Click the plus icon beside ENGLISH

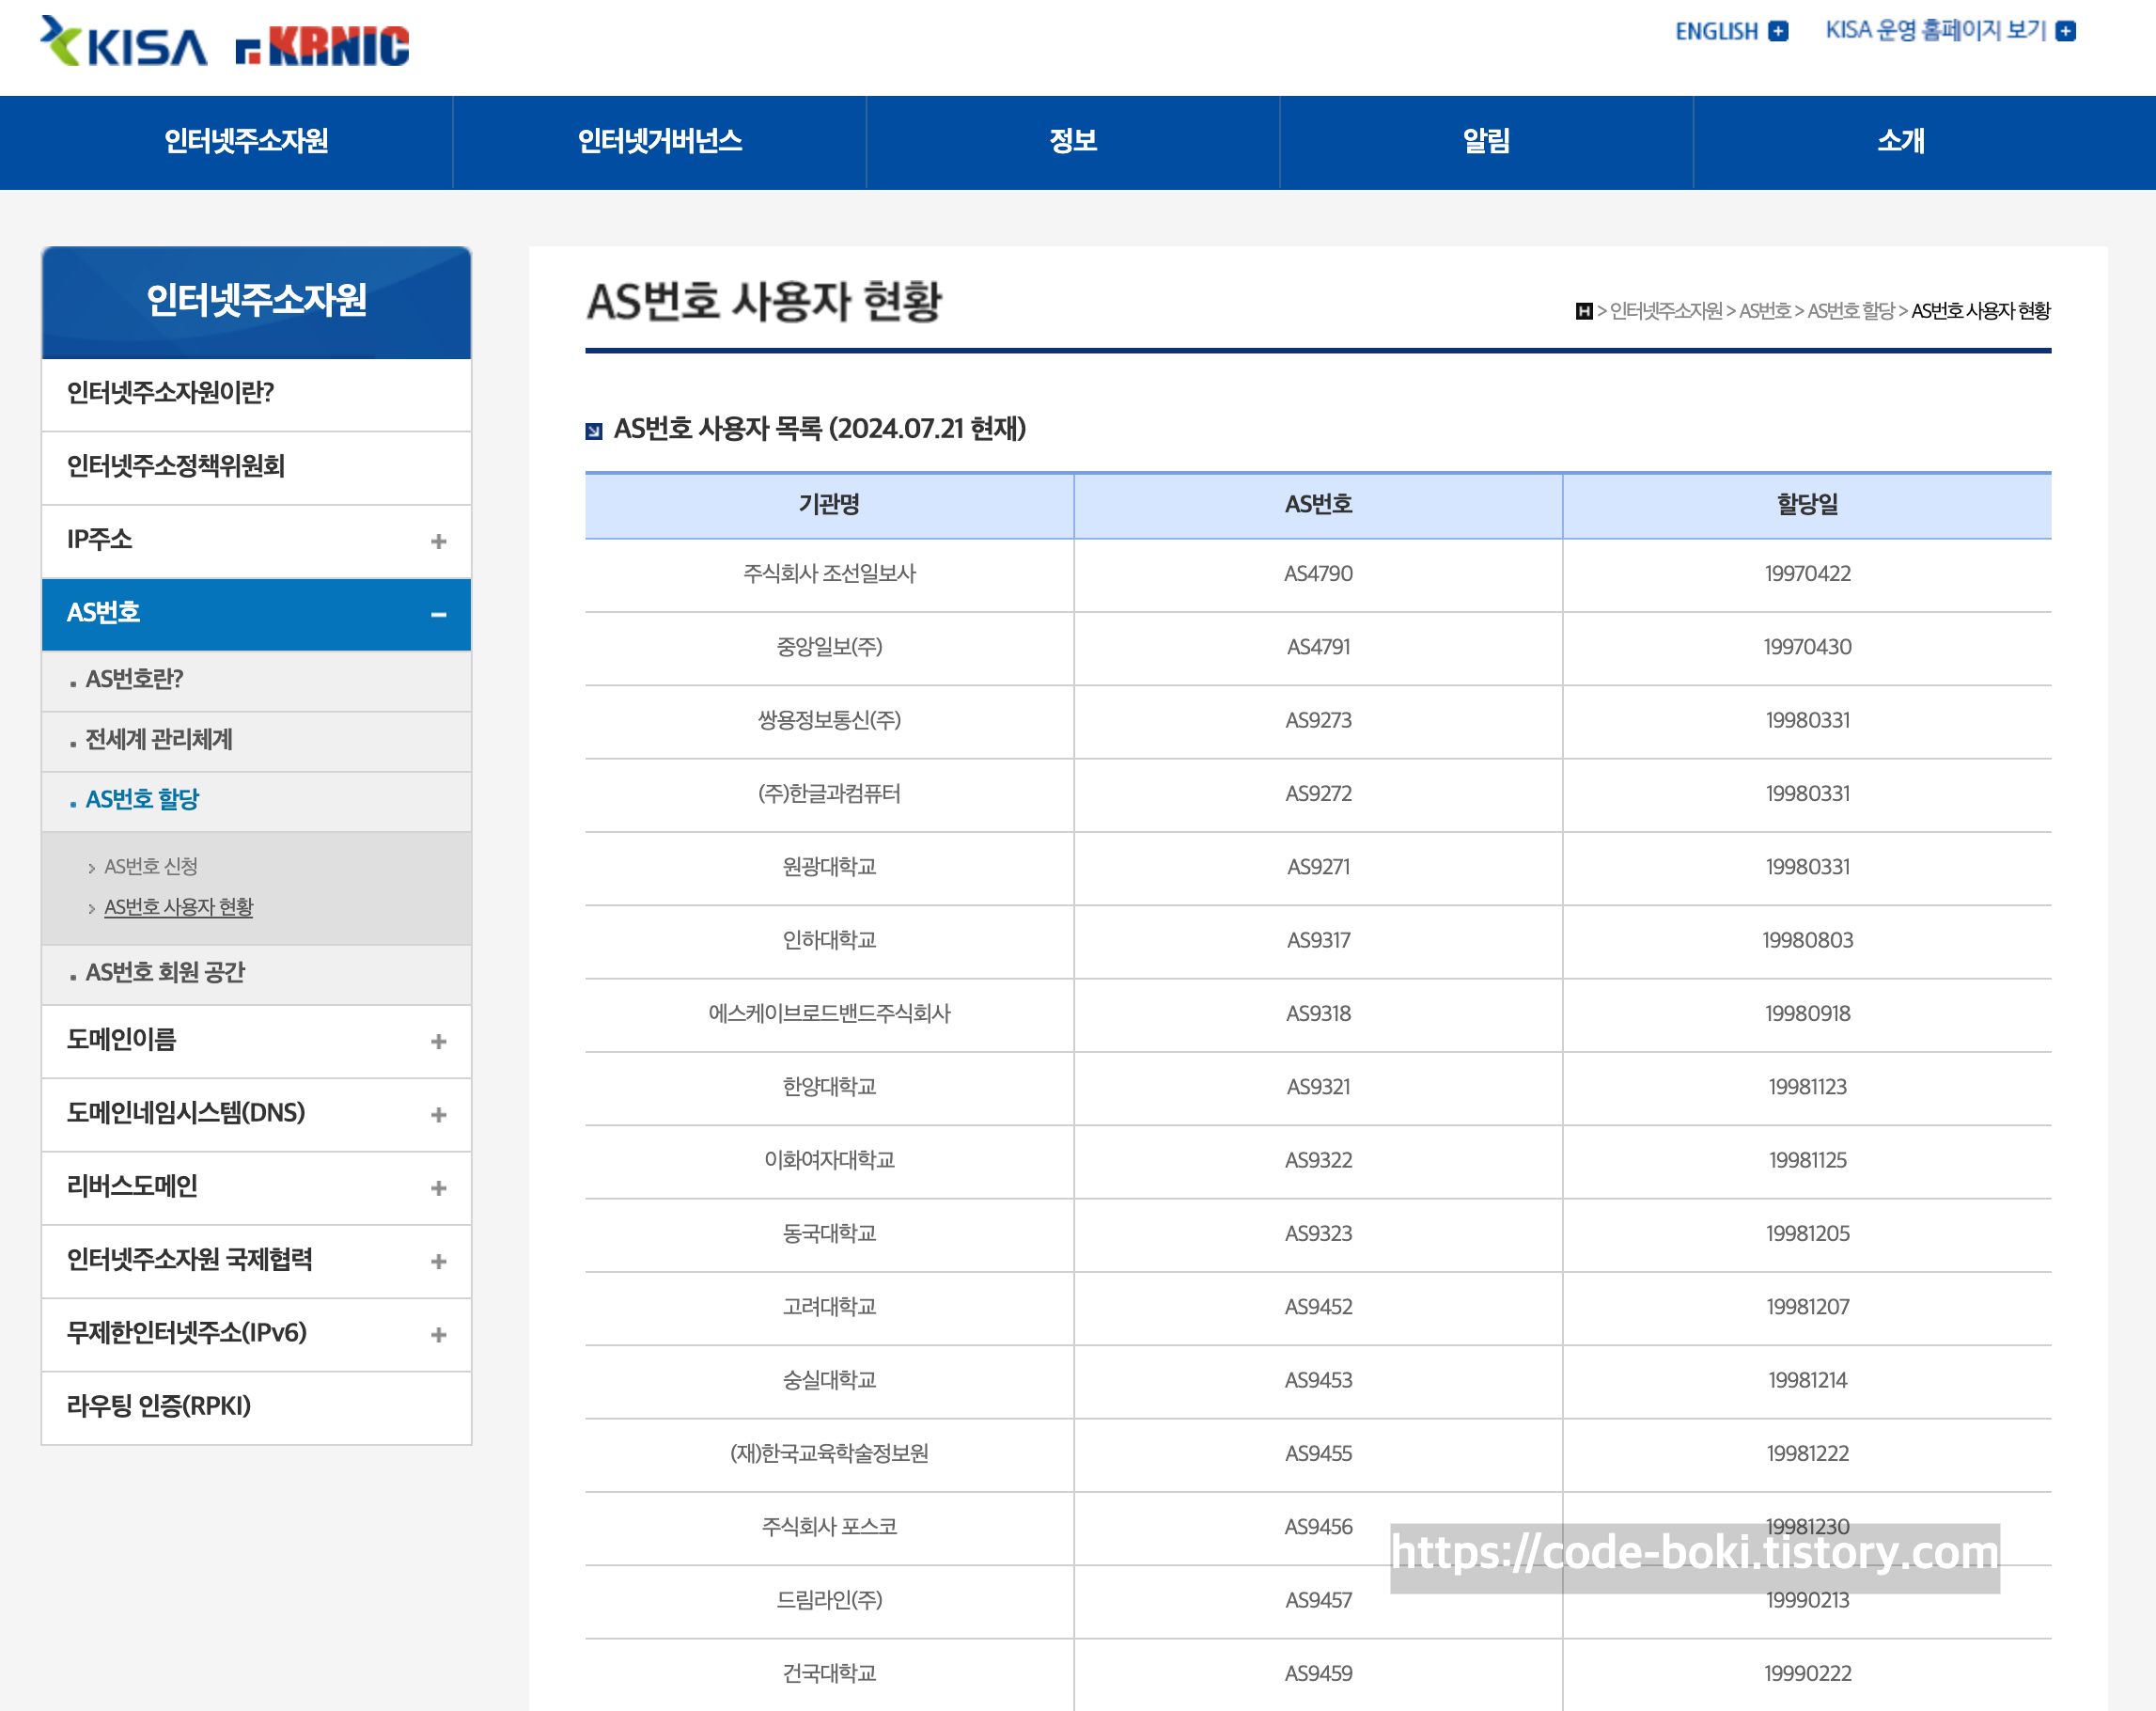pyautogui.click(x=1778, y=31)
